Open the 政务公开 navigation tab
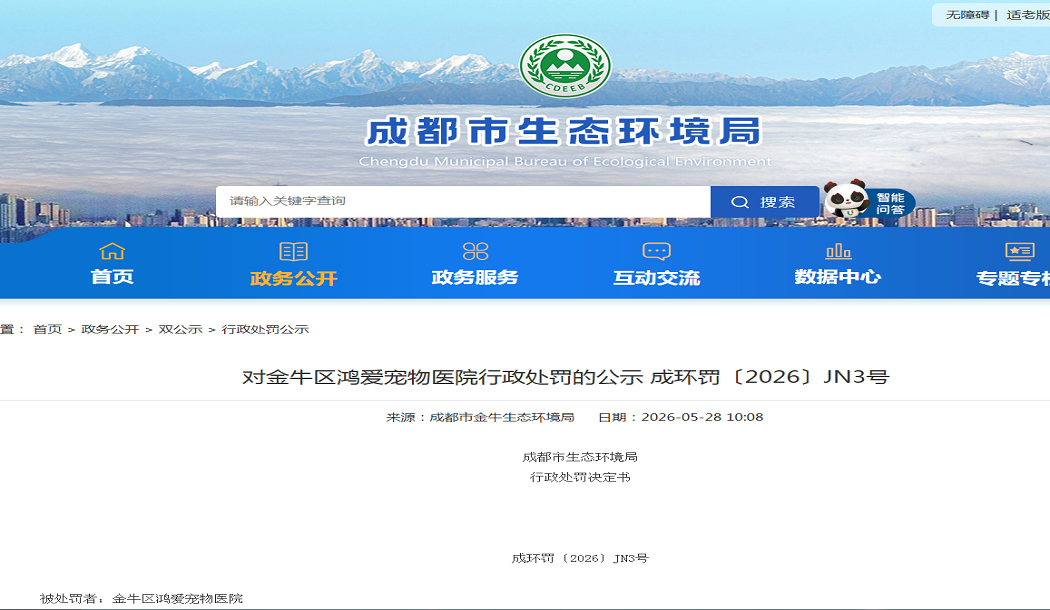The image size is (1050, 610). click(x=293, y=278)
